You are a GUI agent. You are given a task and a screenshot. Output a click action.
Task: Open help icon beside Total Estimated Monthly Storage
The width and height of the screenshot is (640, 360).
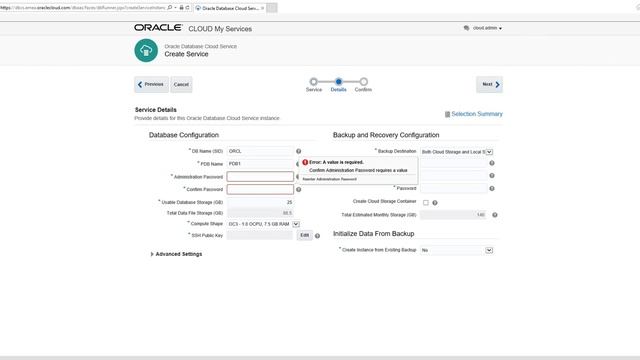pos(495,215)
